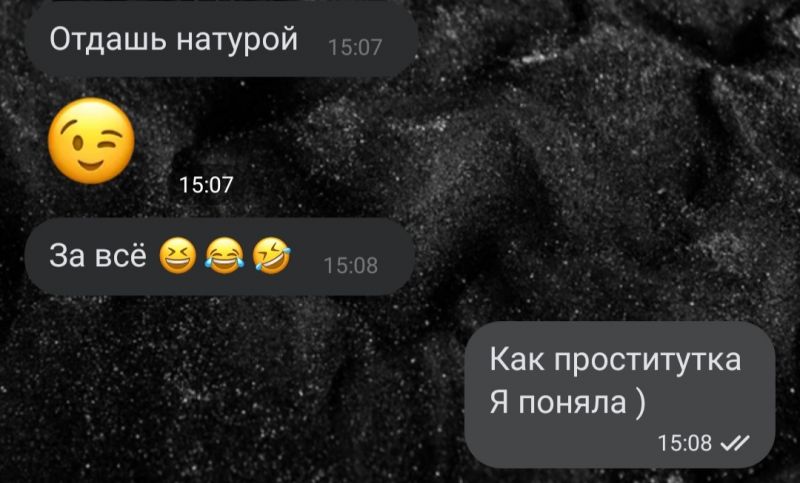The width and height of the screenshot is (800, 483).
Task: Tap the large winking face emoji
Action: (91, 141)
